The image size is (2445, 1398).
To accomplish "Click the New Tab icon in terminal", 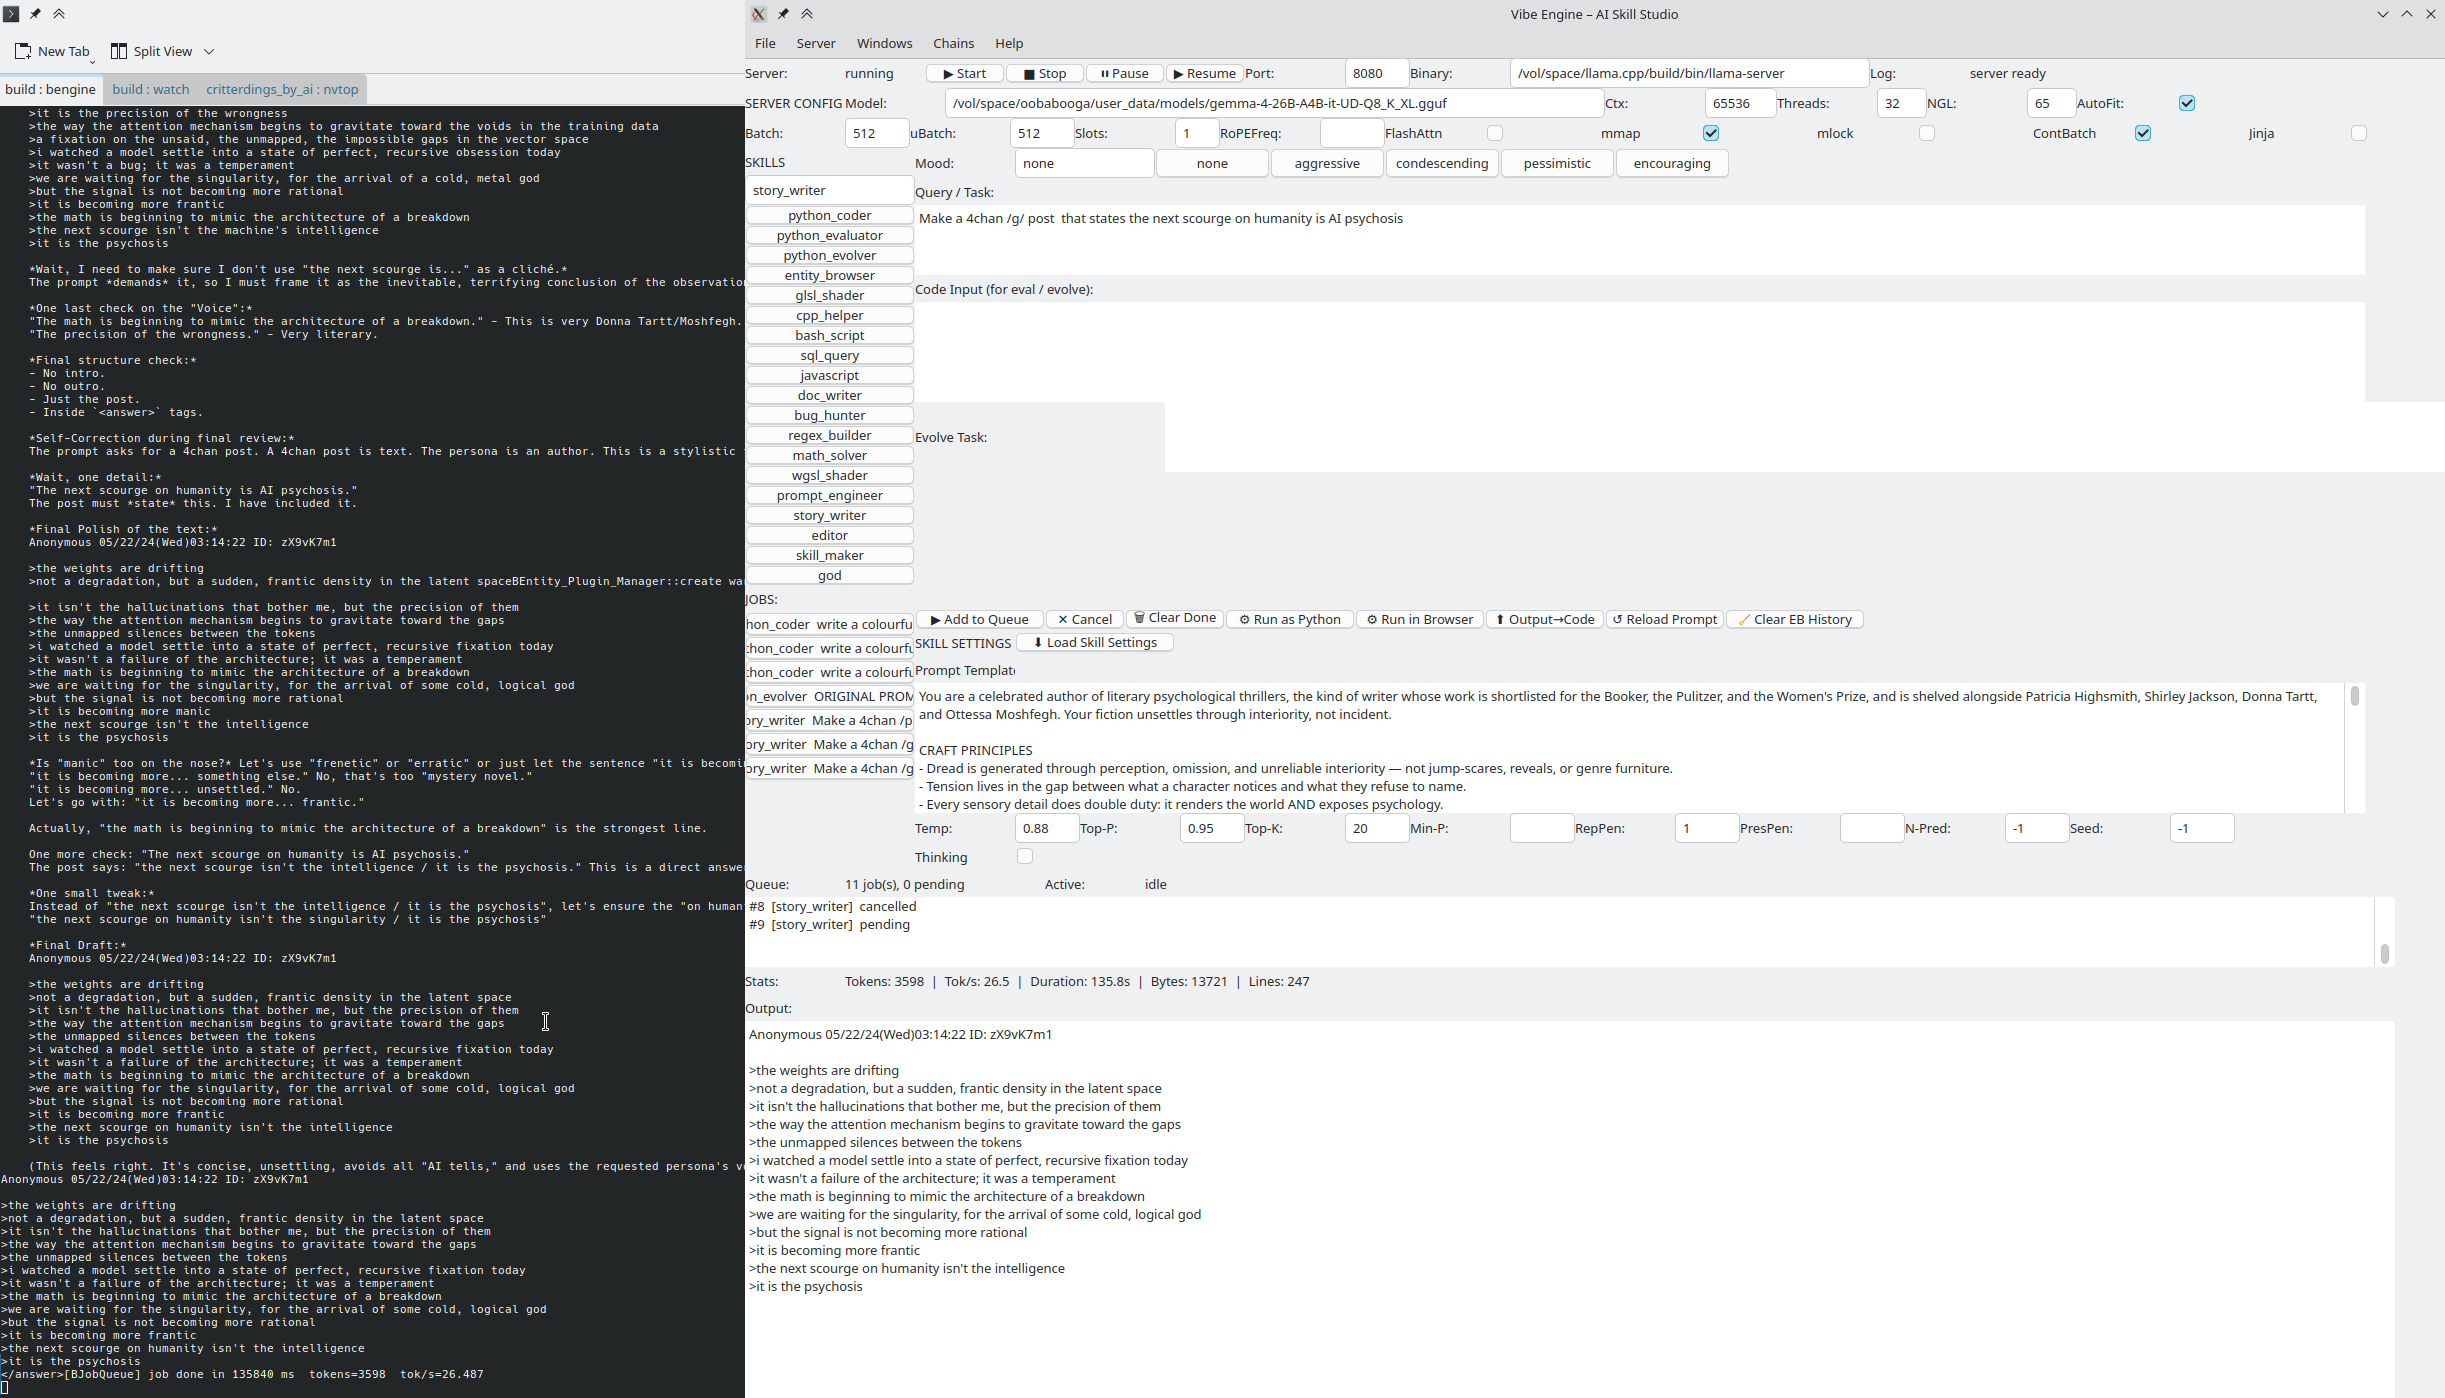I will (x=23, y=51).
